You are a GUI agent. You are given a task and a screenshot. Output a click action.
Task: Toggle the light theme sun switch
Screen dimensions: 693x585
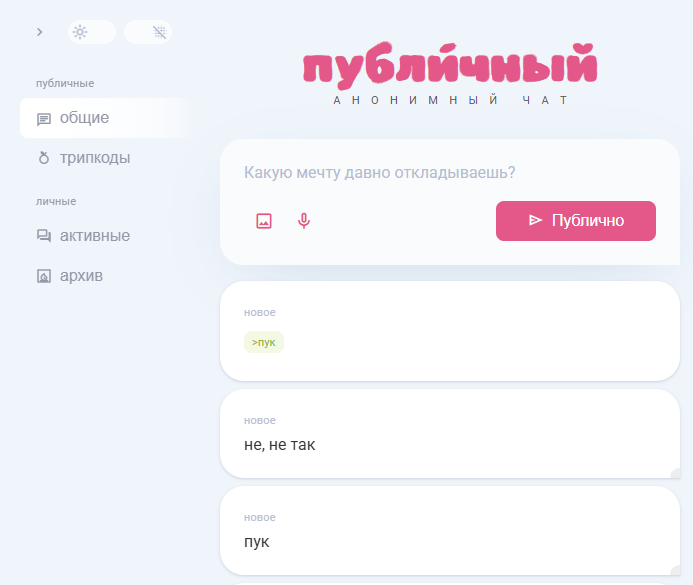click(x=92, y=32)
